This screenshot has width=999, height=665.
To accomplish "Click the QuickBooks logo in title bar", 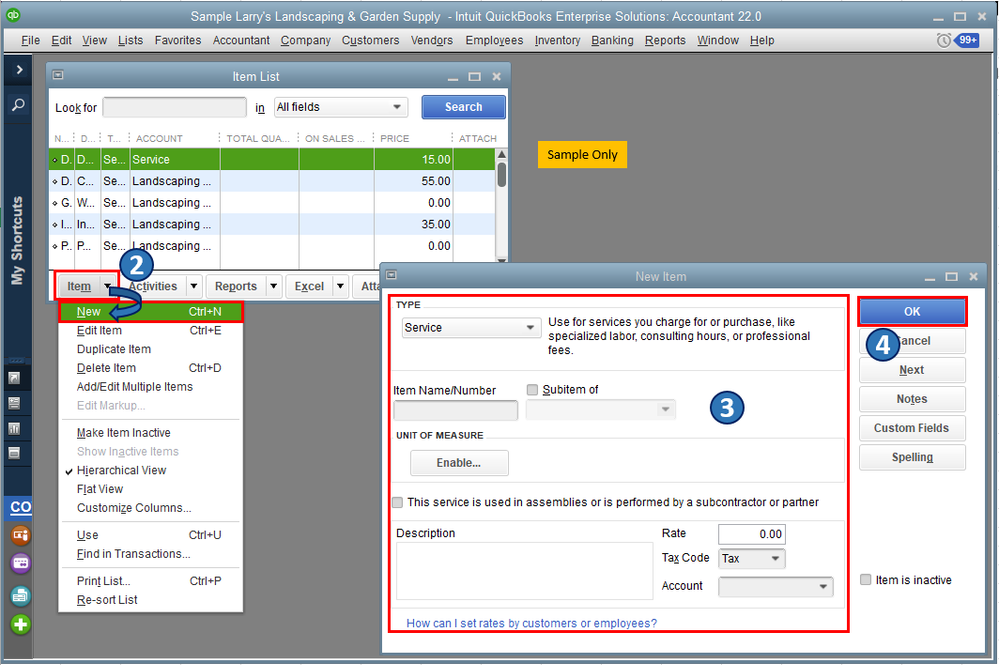I will pyautogui.click(x=13, y=15).
